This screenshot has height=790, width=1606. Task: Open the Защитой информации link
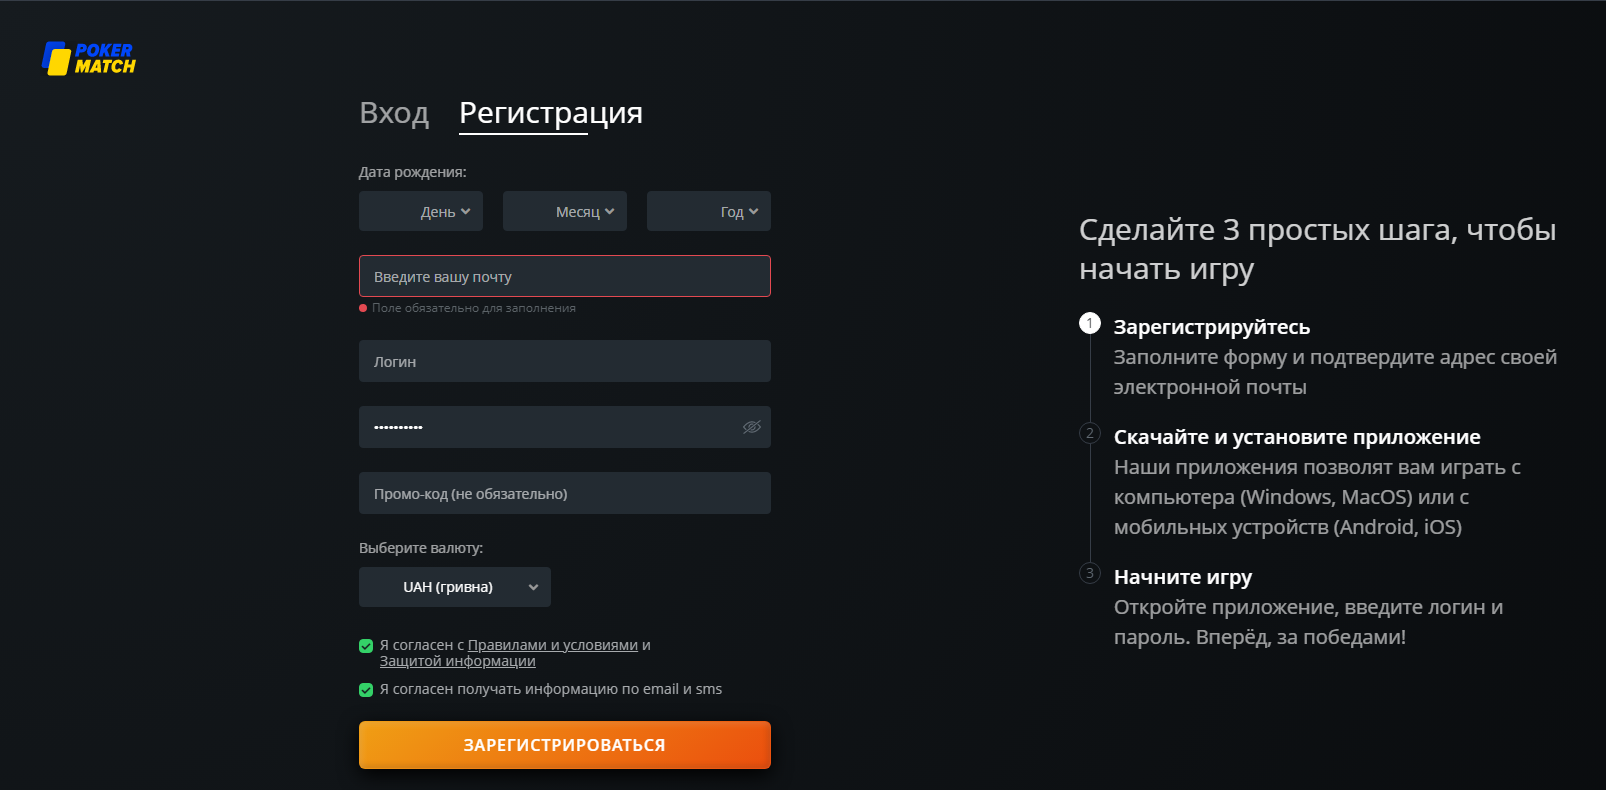pos(458,661)
